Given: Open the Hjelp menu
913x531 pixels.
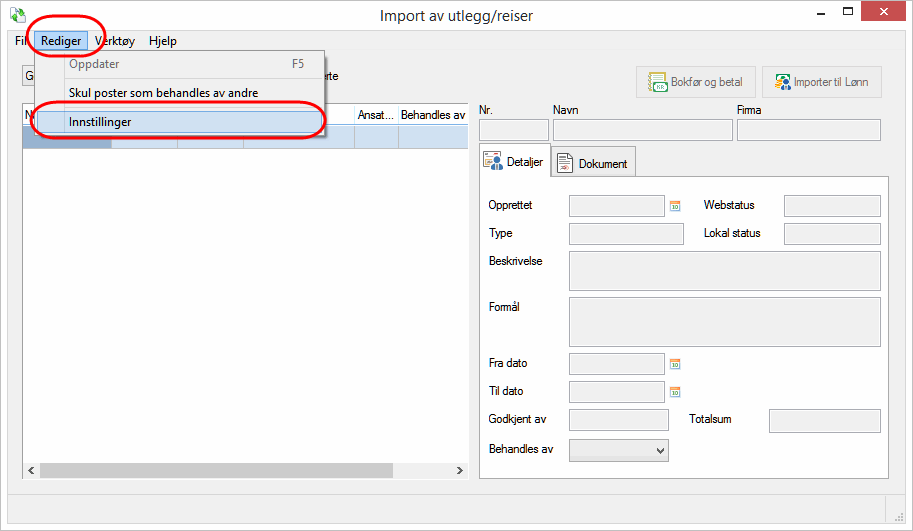Looking at the screenshot, I should [x=162, y=41].
